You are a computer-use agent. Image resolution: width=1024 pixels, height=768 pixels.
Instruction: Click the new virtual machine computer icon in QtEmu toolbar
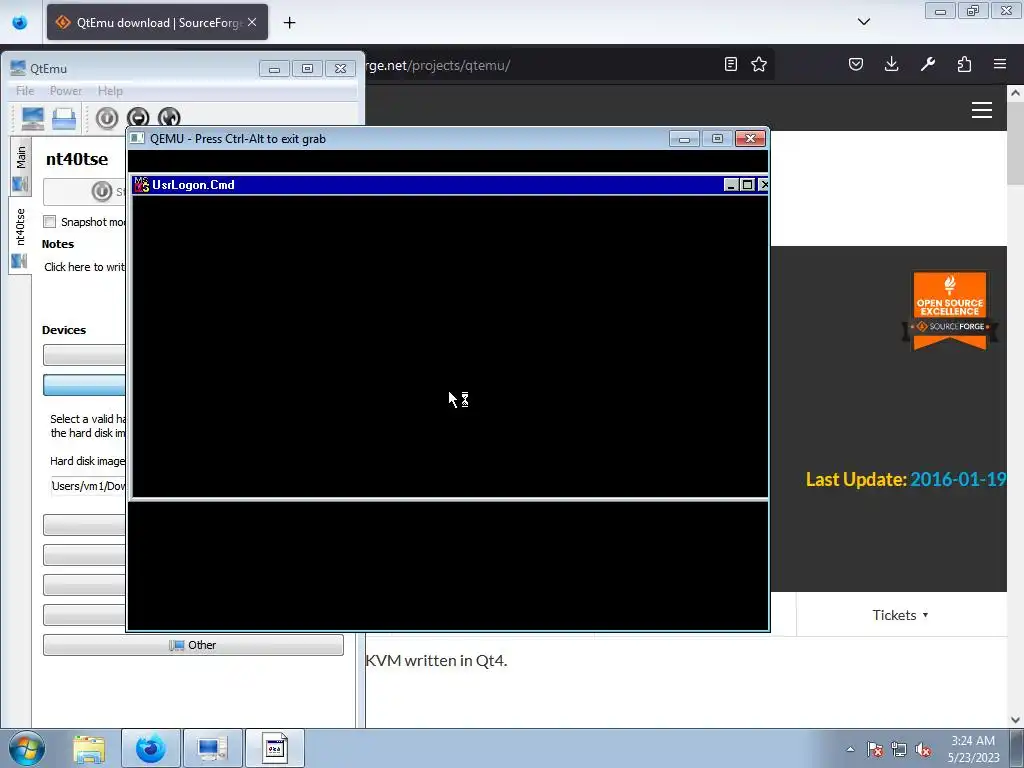tap(33, 118)
